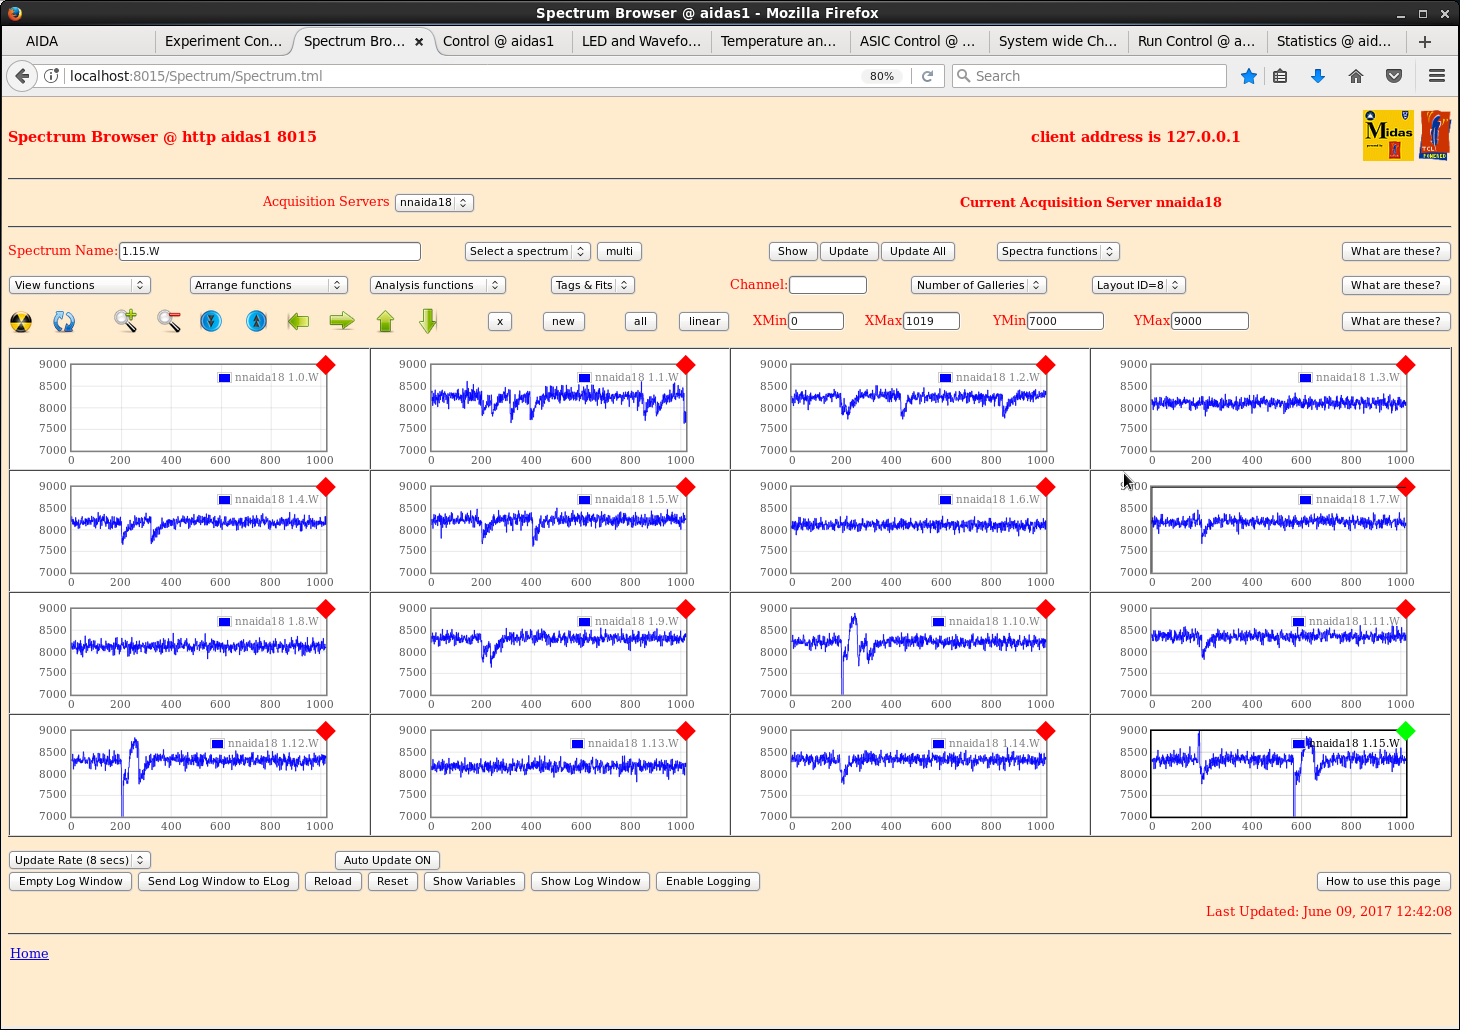Open the Tags & Fits dropdown

click(x=593, y=285)
